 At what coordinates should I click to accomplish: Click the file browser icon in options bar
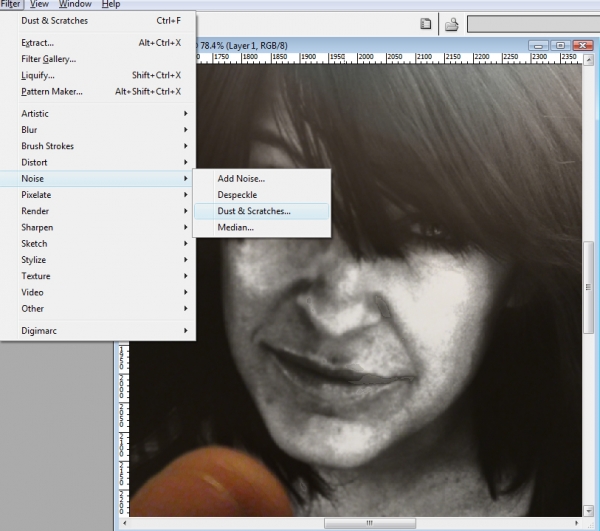452,24
